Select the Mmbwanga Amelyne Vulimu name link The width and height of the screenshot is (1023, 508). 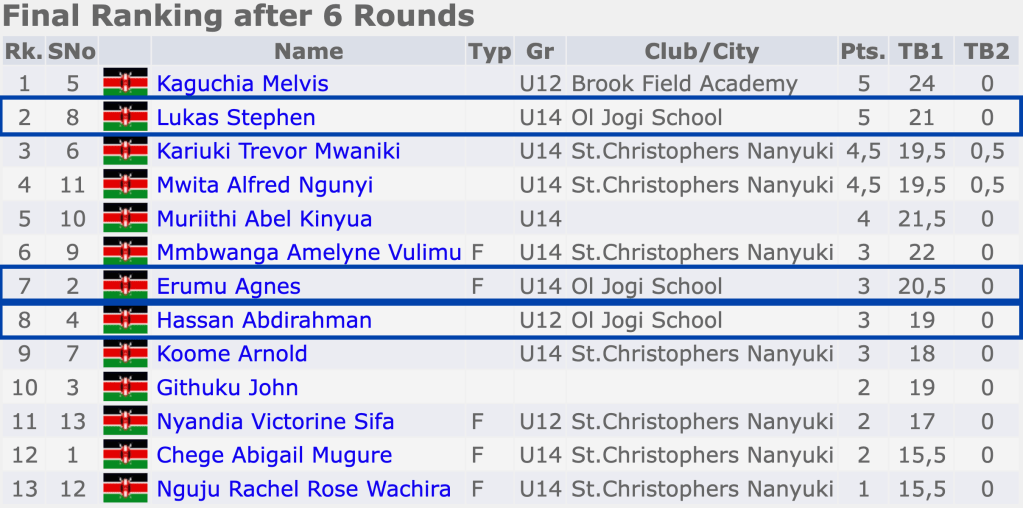pyautogui.click(x=309, y=253)
